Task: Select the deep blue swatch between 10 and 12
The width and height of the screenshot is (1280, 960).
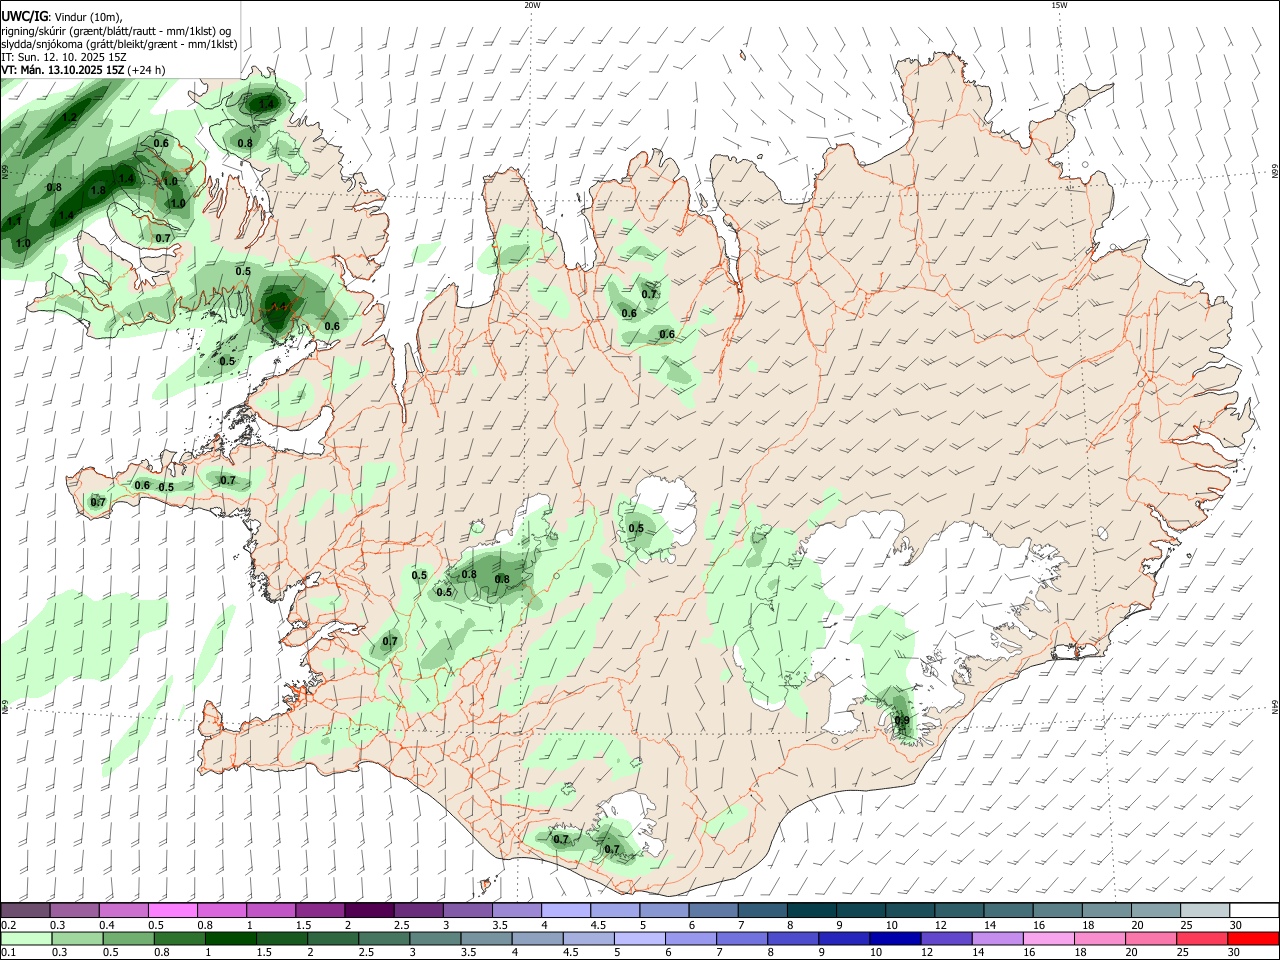Action: coord(894,938)
